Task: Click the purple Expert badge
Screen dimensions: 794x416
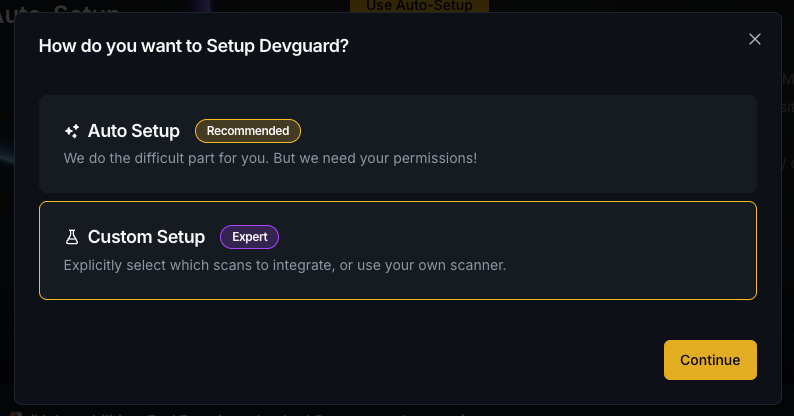Action: (x=249, y=237)
